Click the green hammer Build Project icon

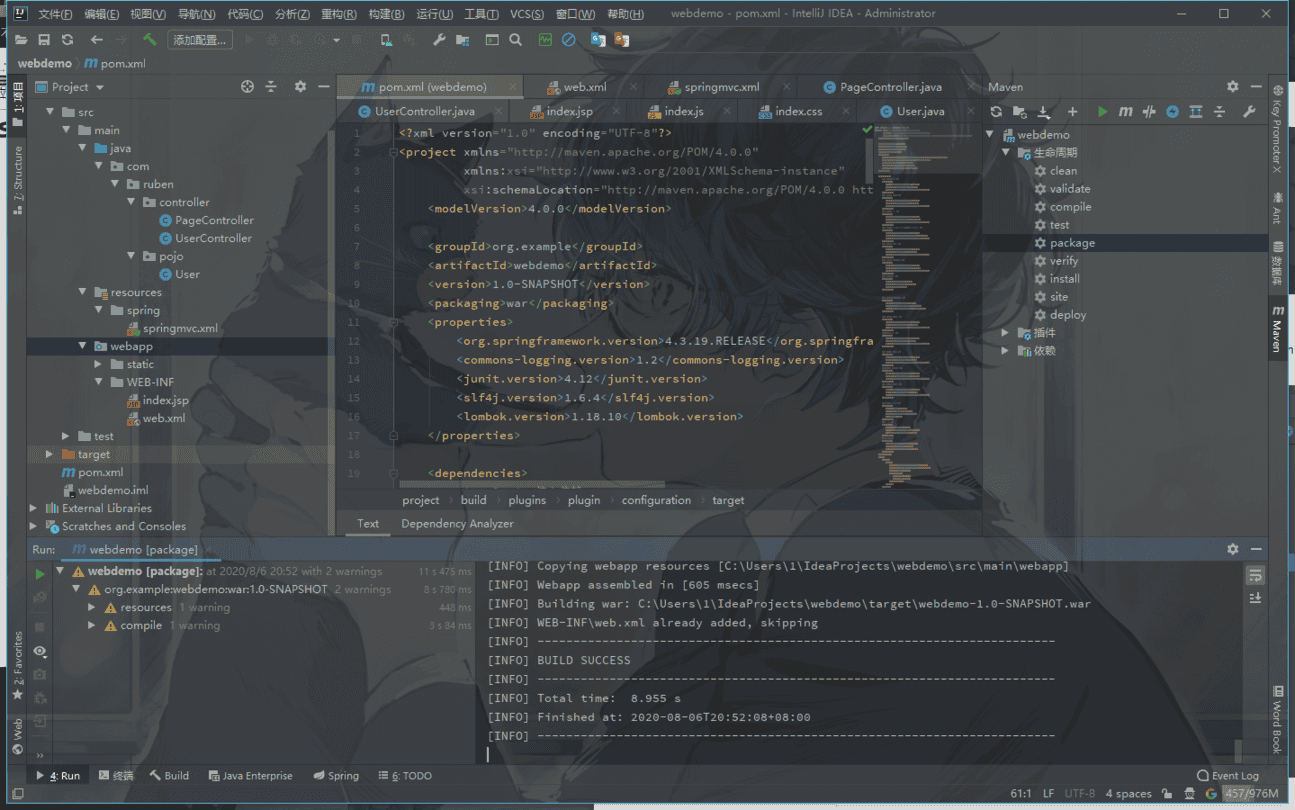point(149,40)
